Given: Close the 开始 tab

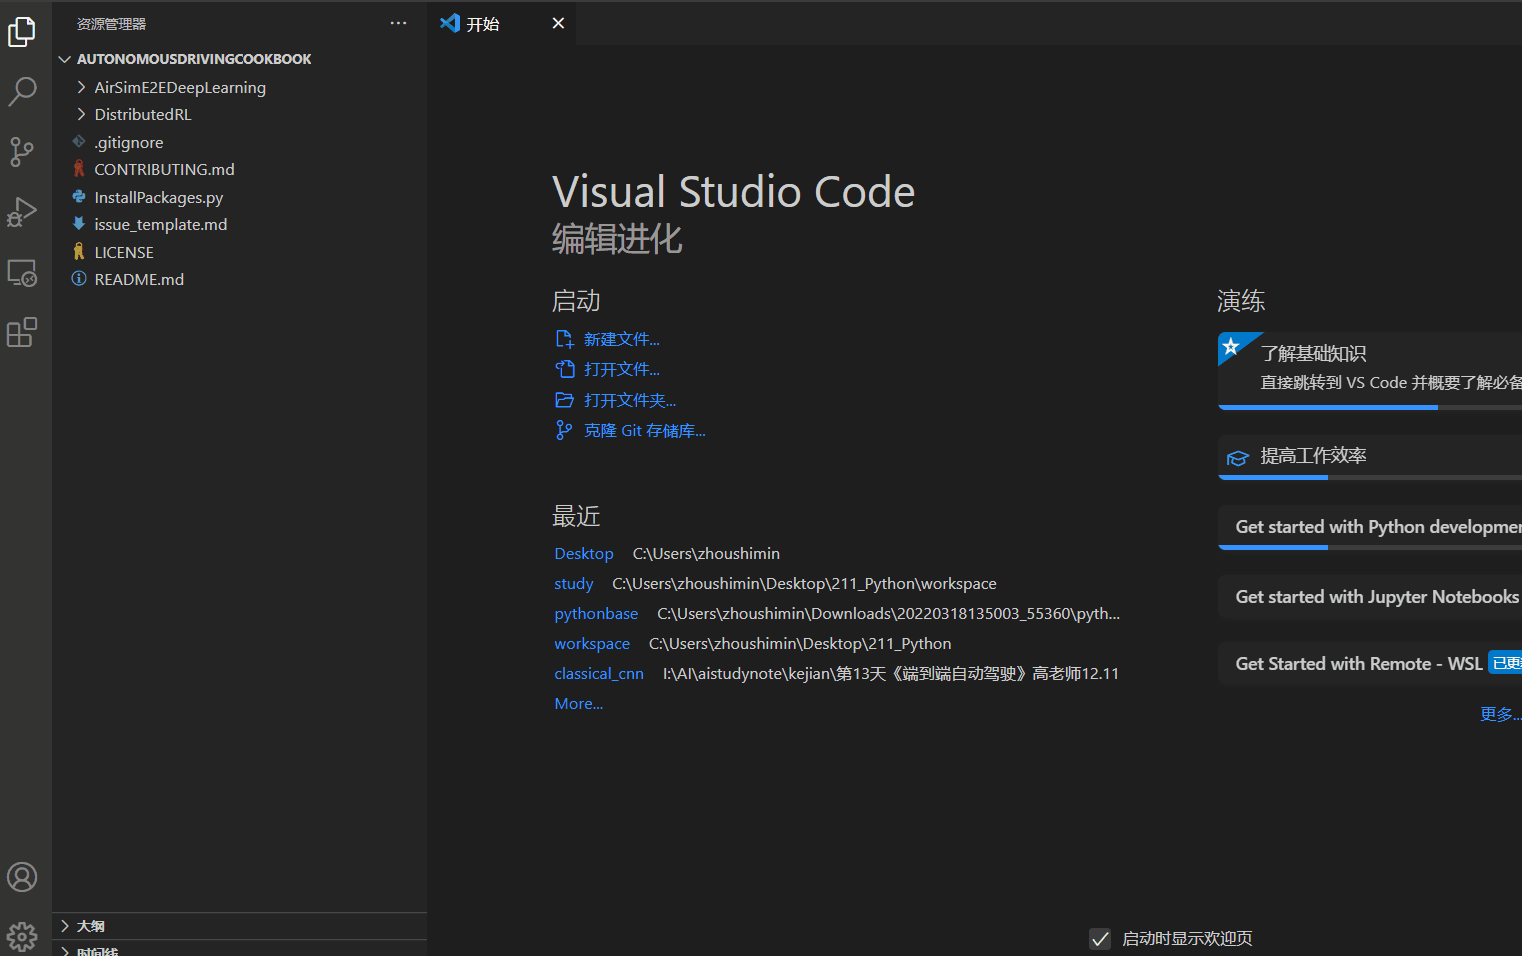Looking at the screenshot, I should 558,23.
